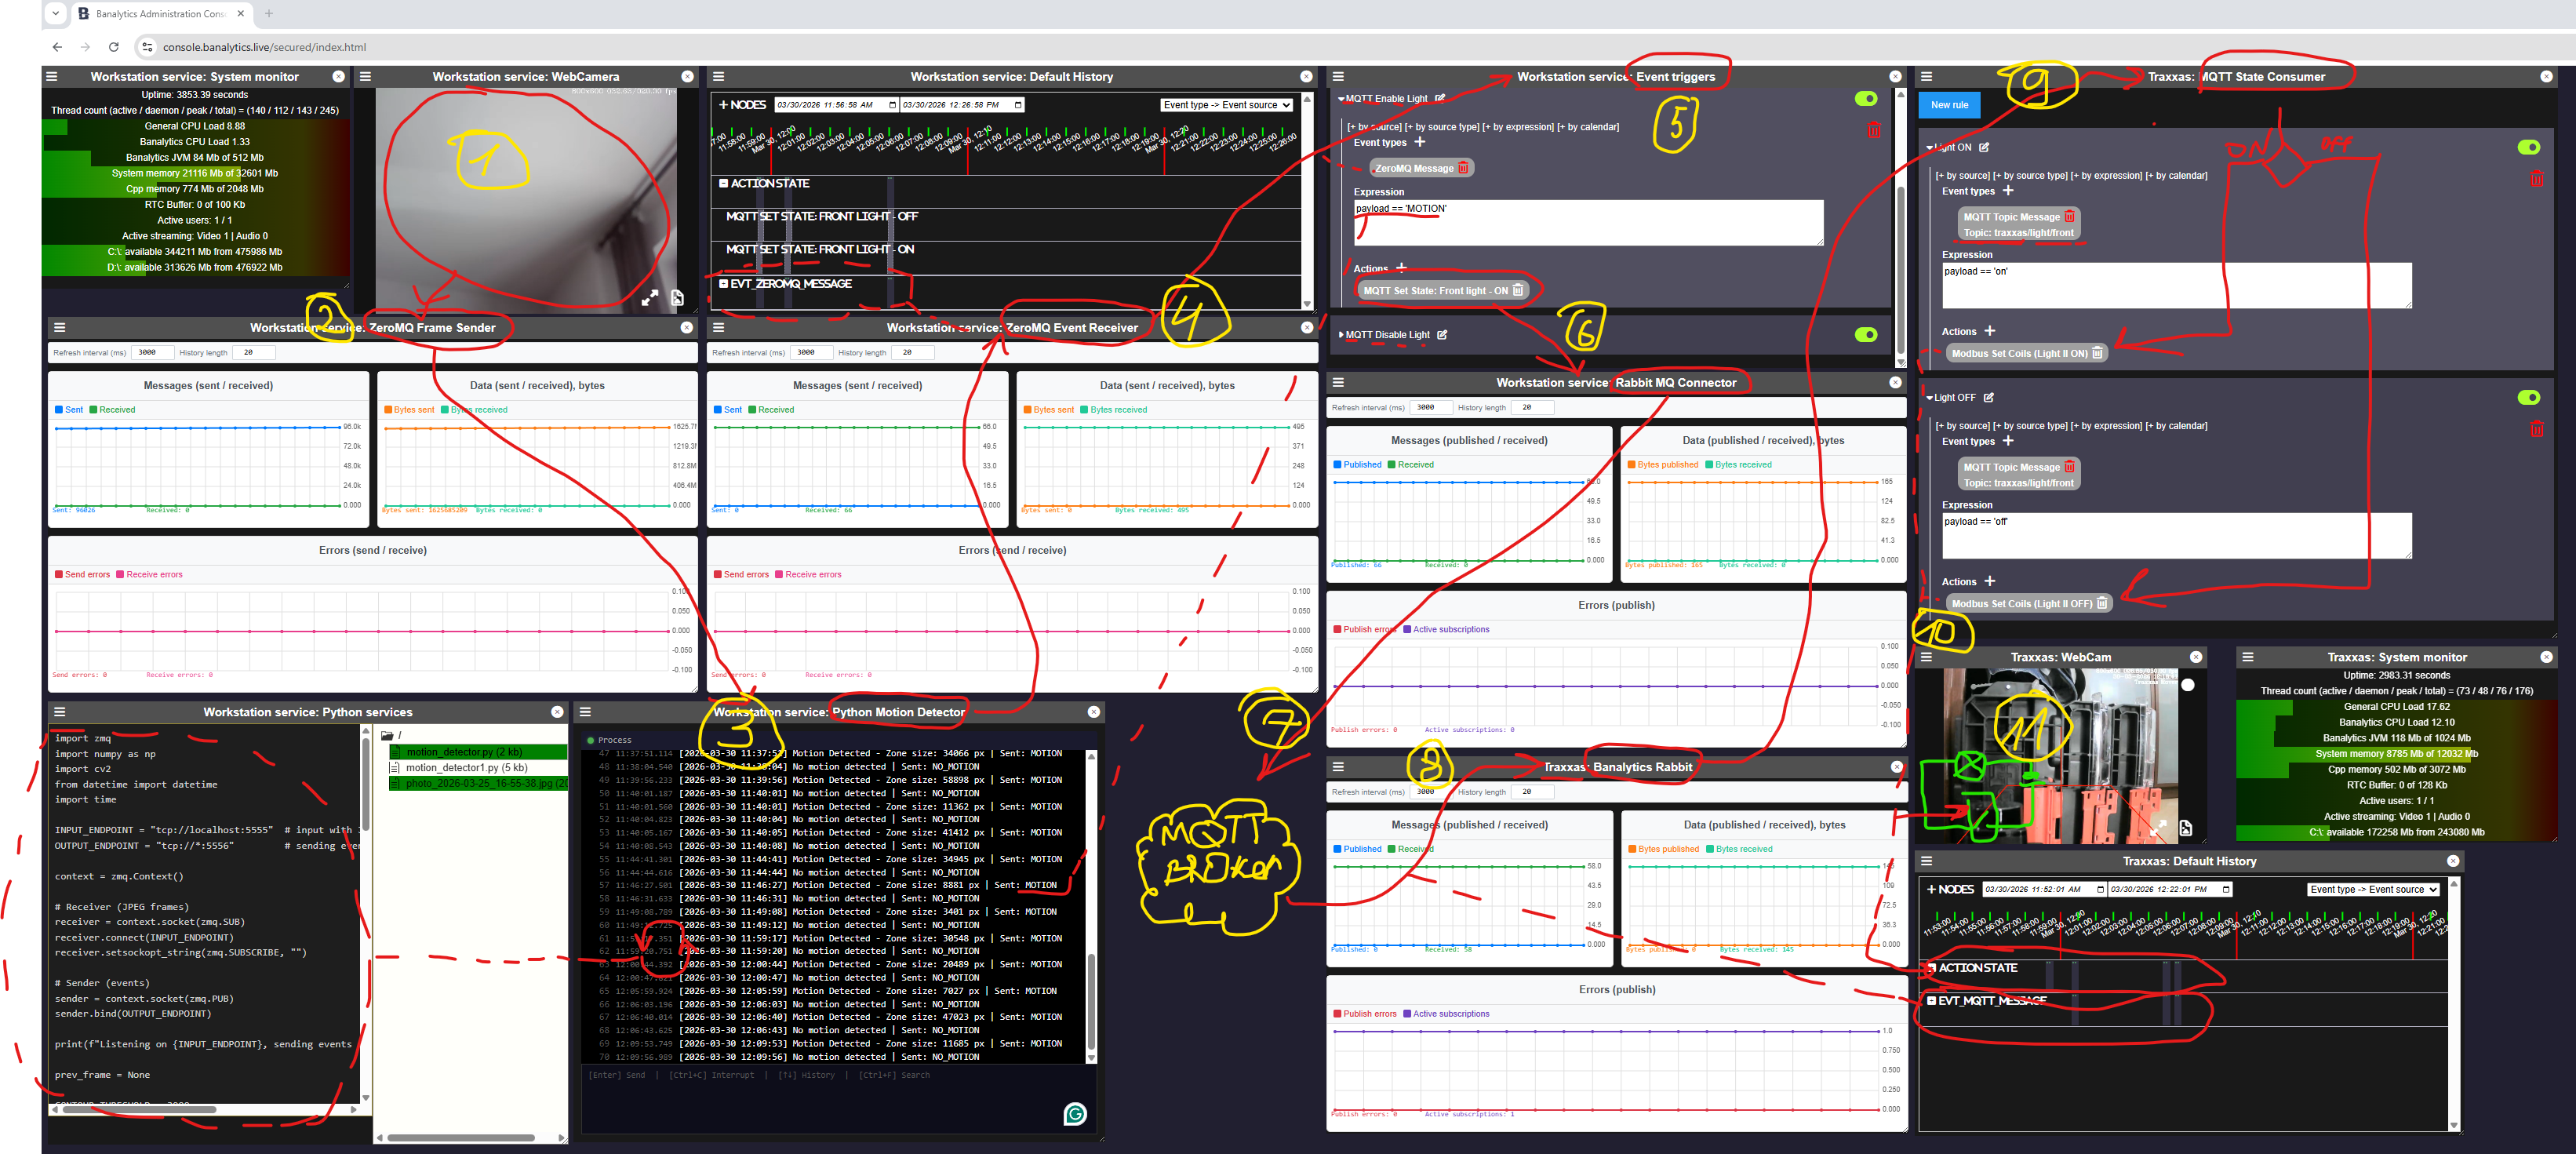Viewport: 2576px width, 1154px height.
Task: Open Event type dropdown in Traxxas Default History
Action: pos(2373,890)
